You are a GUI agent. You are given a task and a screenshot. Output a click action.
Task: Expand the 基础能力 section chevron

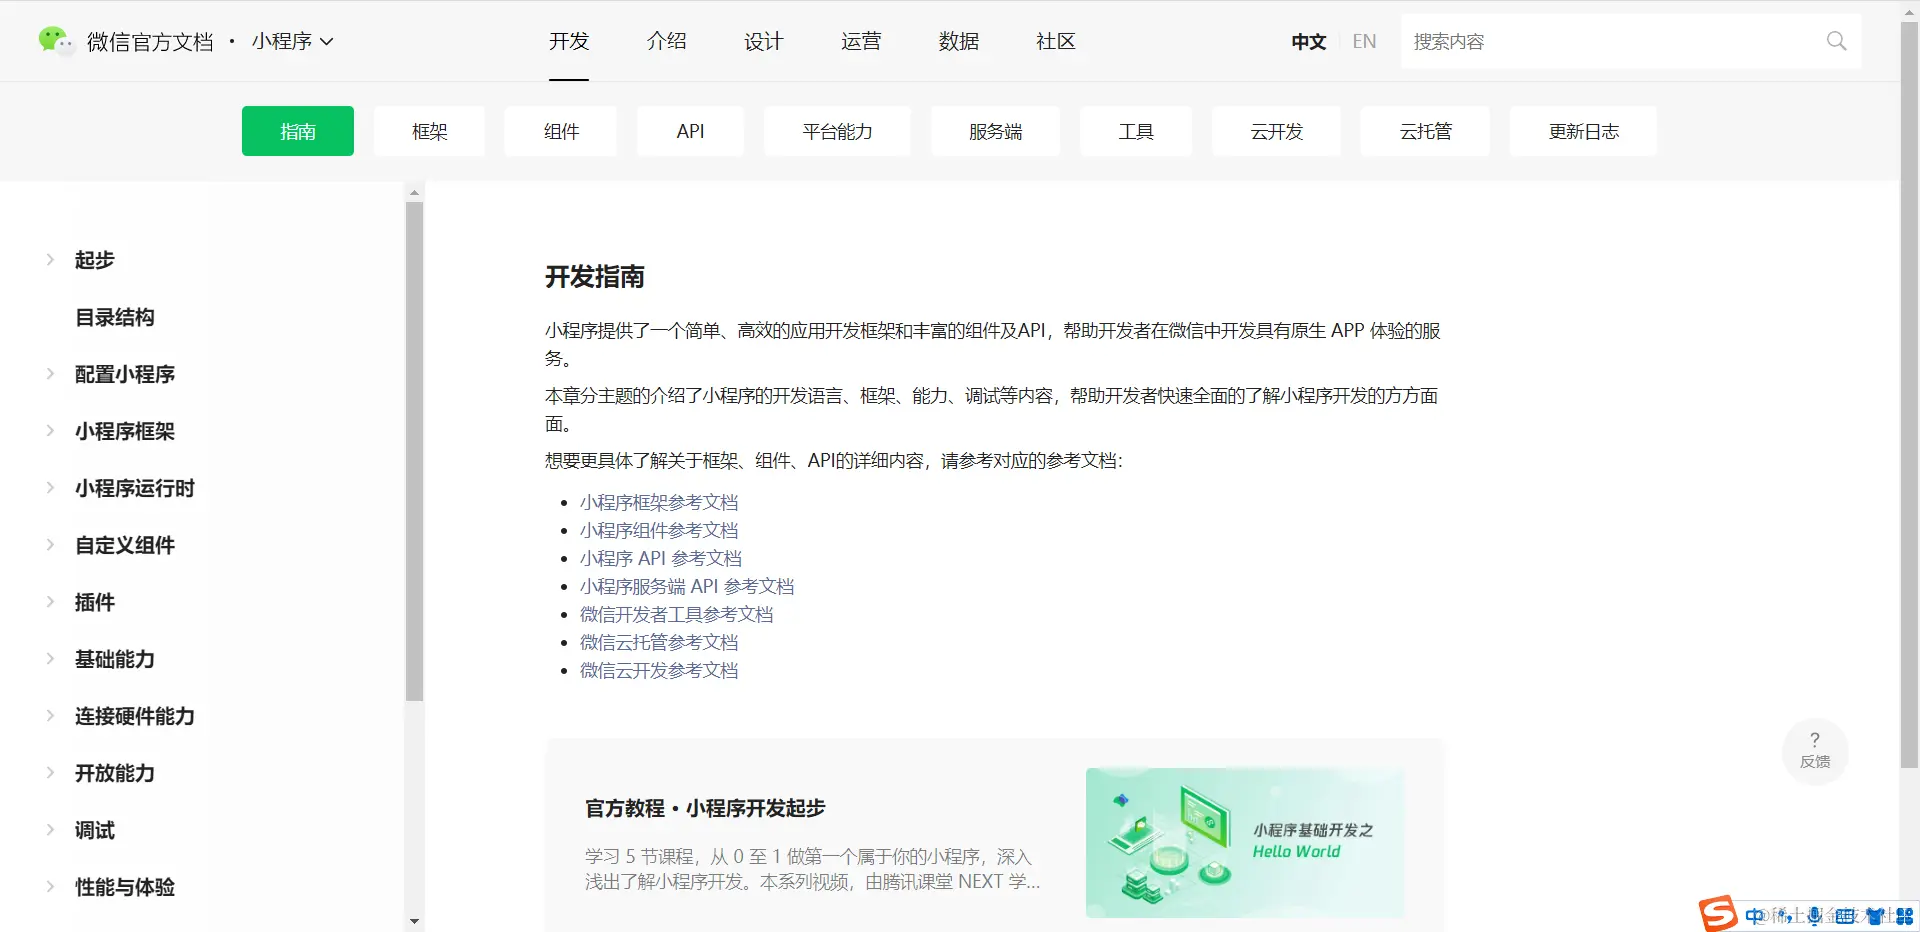tap(50, 659)
